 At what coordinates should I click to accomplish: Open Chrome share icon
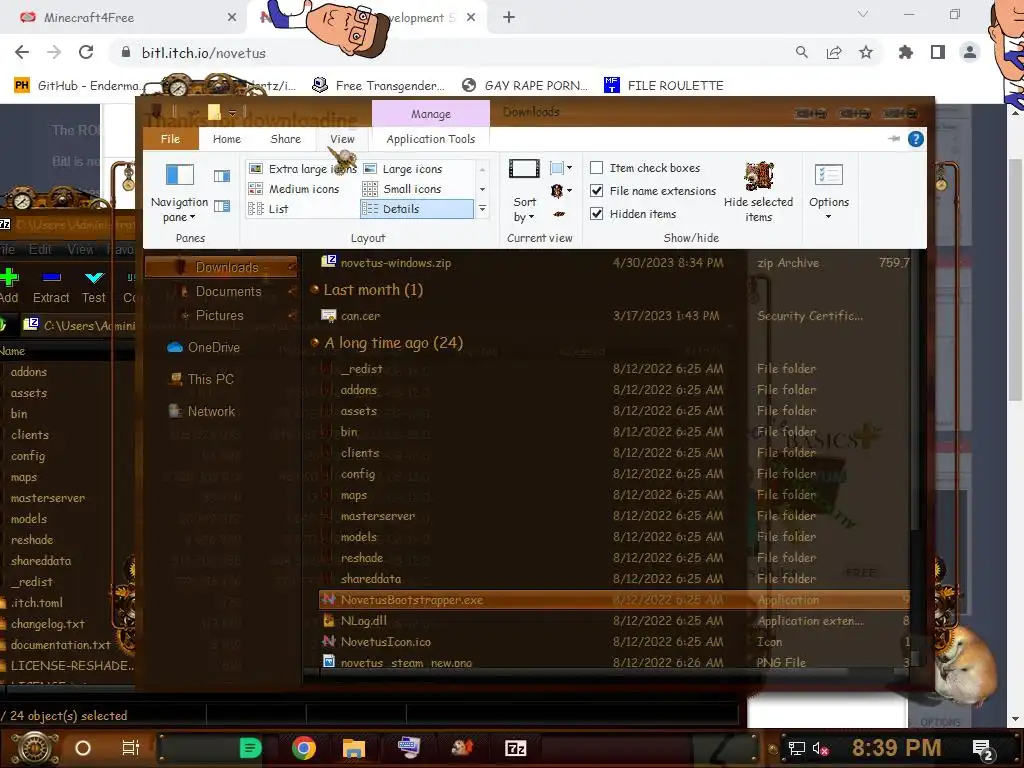(x=834, y=53)
